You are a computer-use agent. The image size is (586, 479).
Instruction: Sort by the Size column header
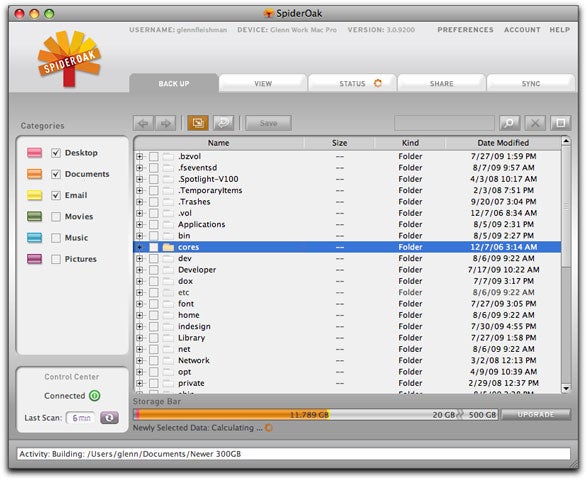pos(339,143)
